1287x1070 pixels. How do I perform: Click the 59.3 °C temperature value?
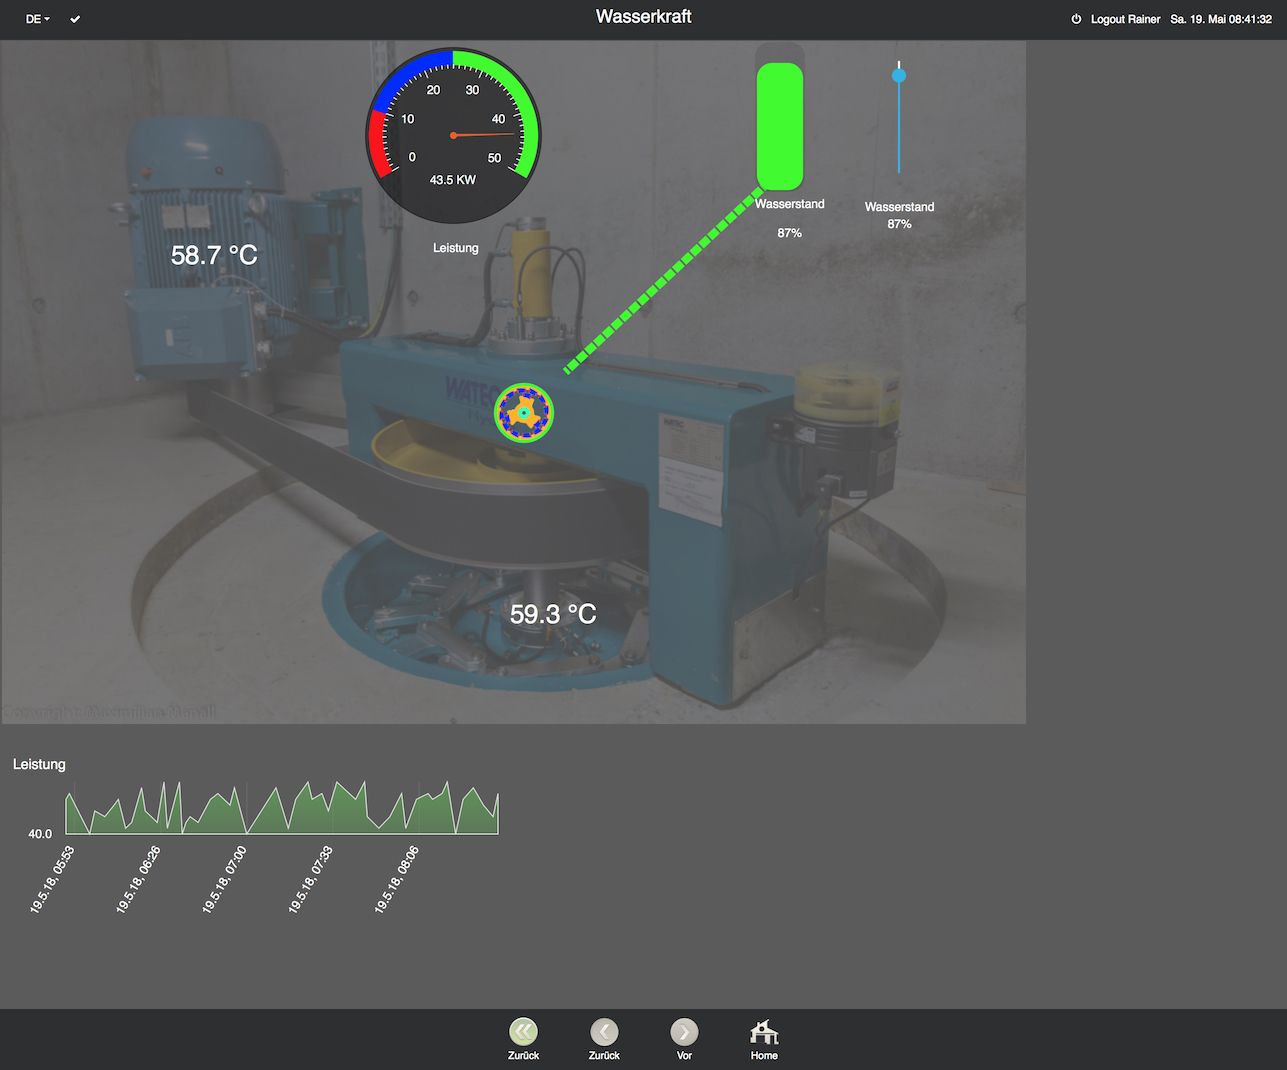click(552, 613)
